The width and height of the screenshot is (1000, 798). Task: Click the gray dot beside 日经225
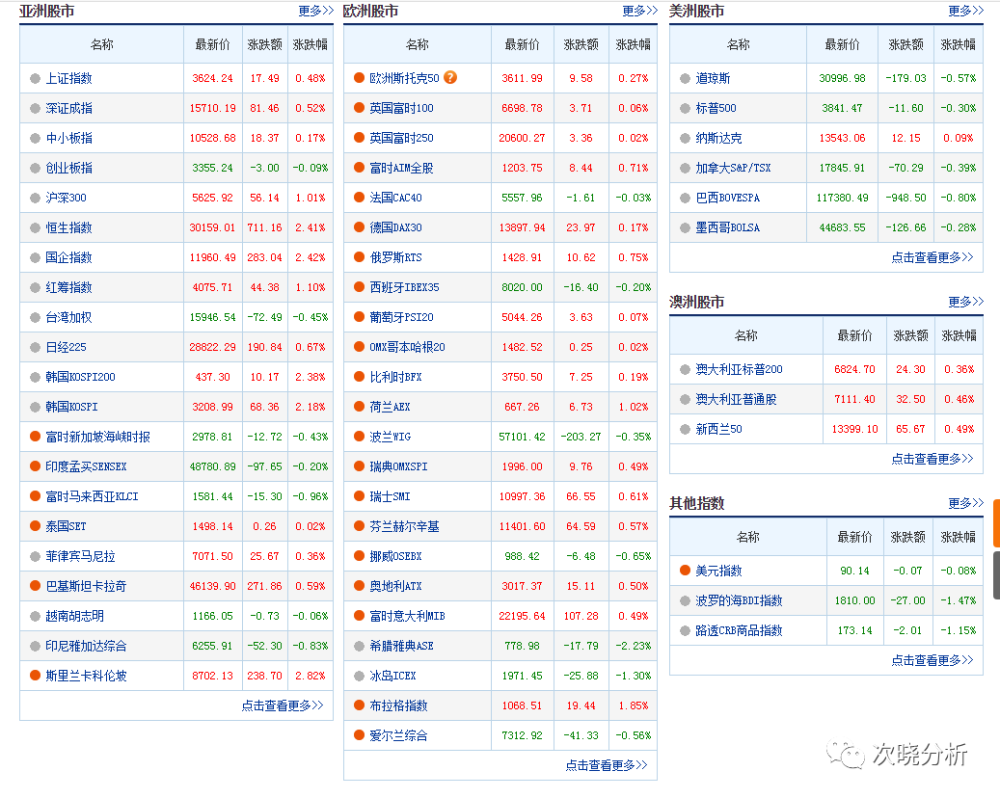click(x=35, y=348)
